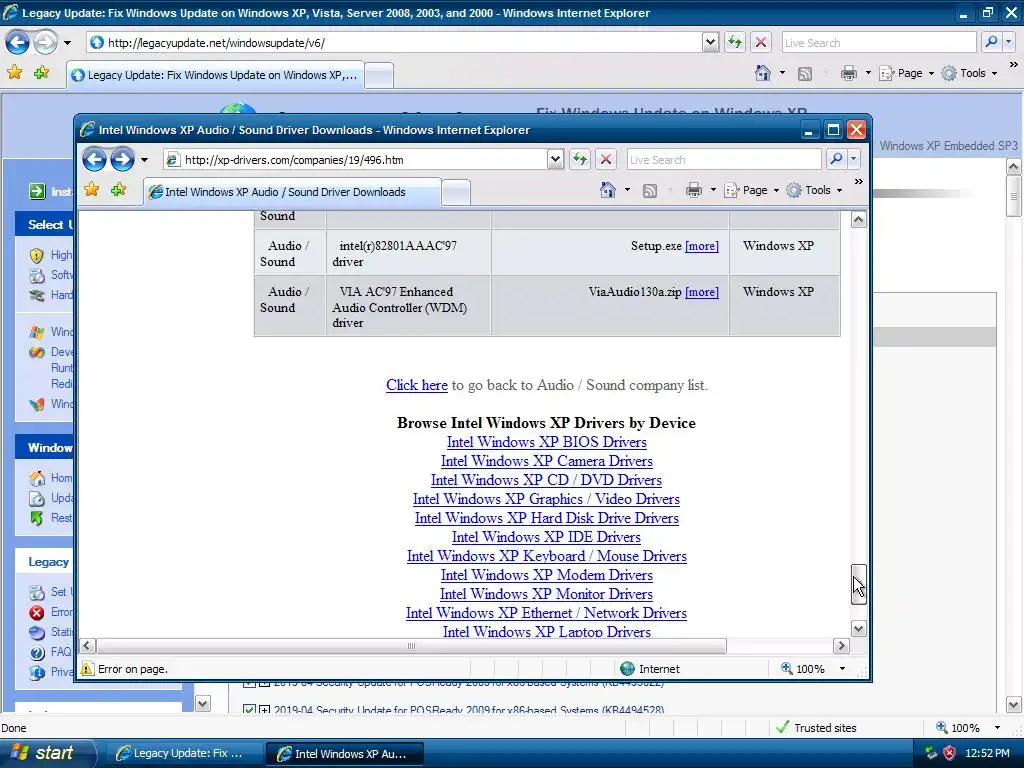
Task: Open Intel Windows XP Hard Disk Drive Drivers
Action: [x=547, y=518]
